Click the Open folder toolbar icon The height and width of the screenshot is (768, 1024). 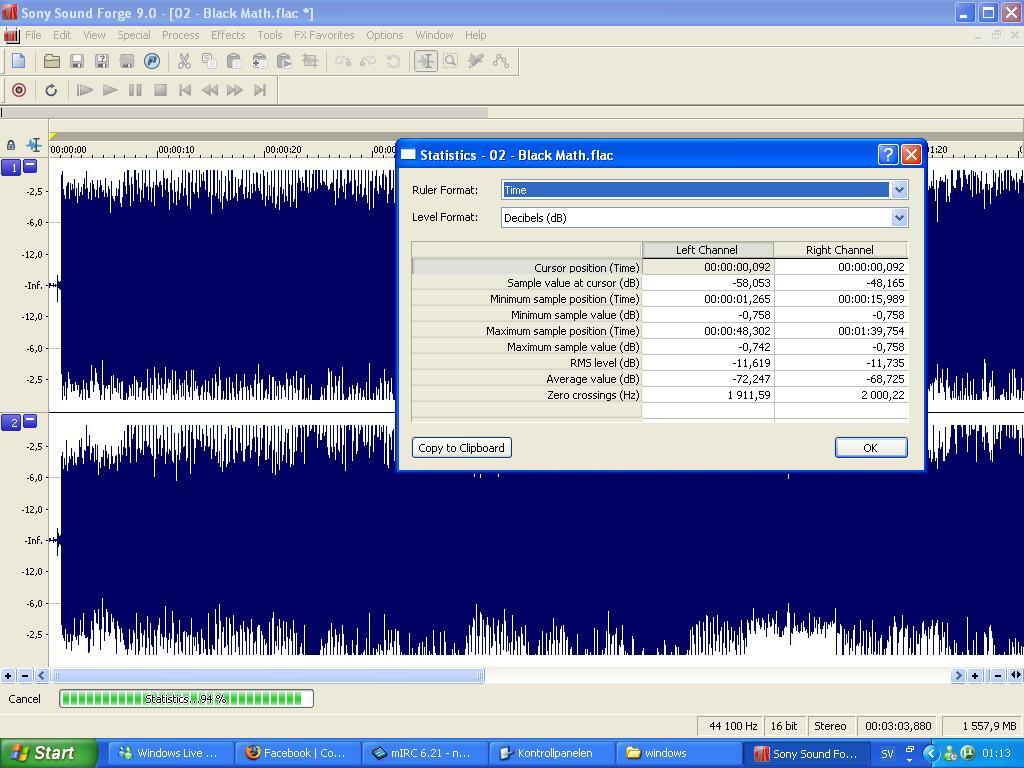(x=52, y=61)
